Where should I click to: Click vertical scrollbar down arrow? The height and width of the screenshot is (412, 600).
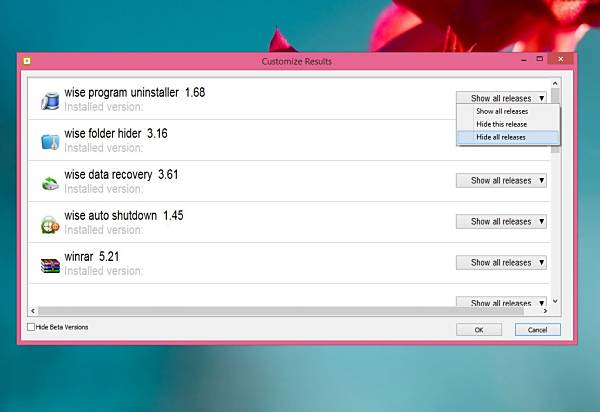click(555, 301)
